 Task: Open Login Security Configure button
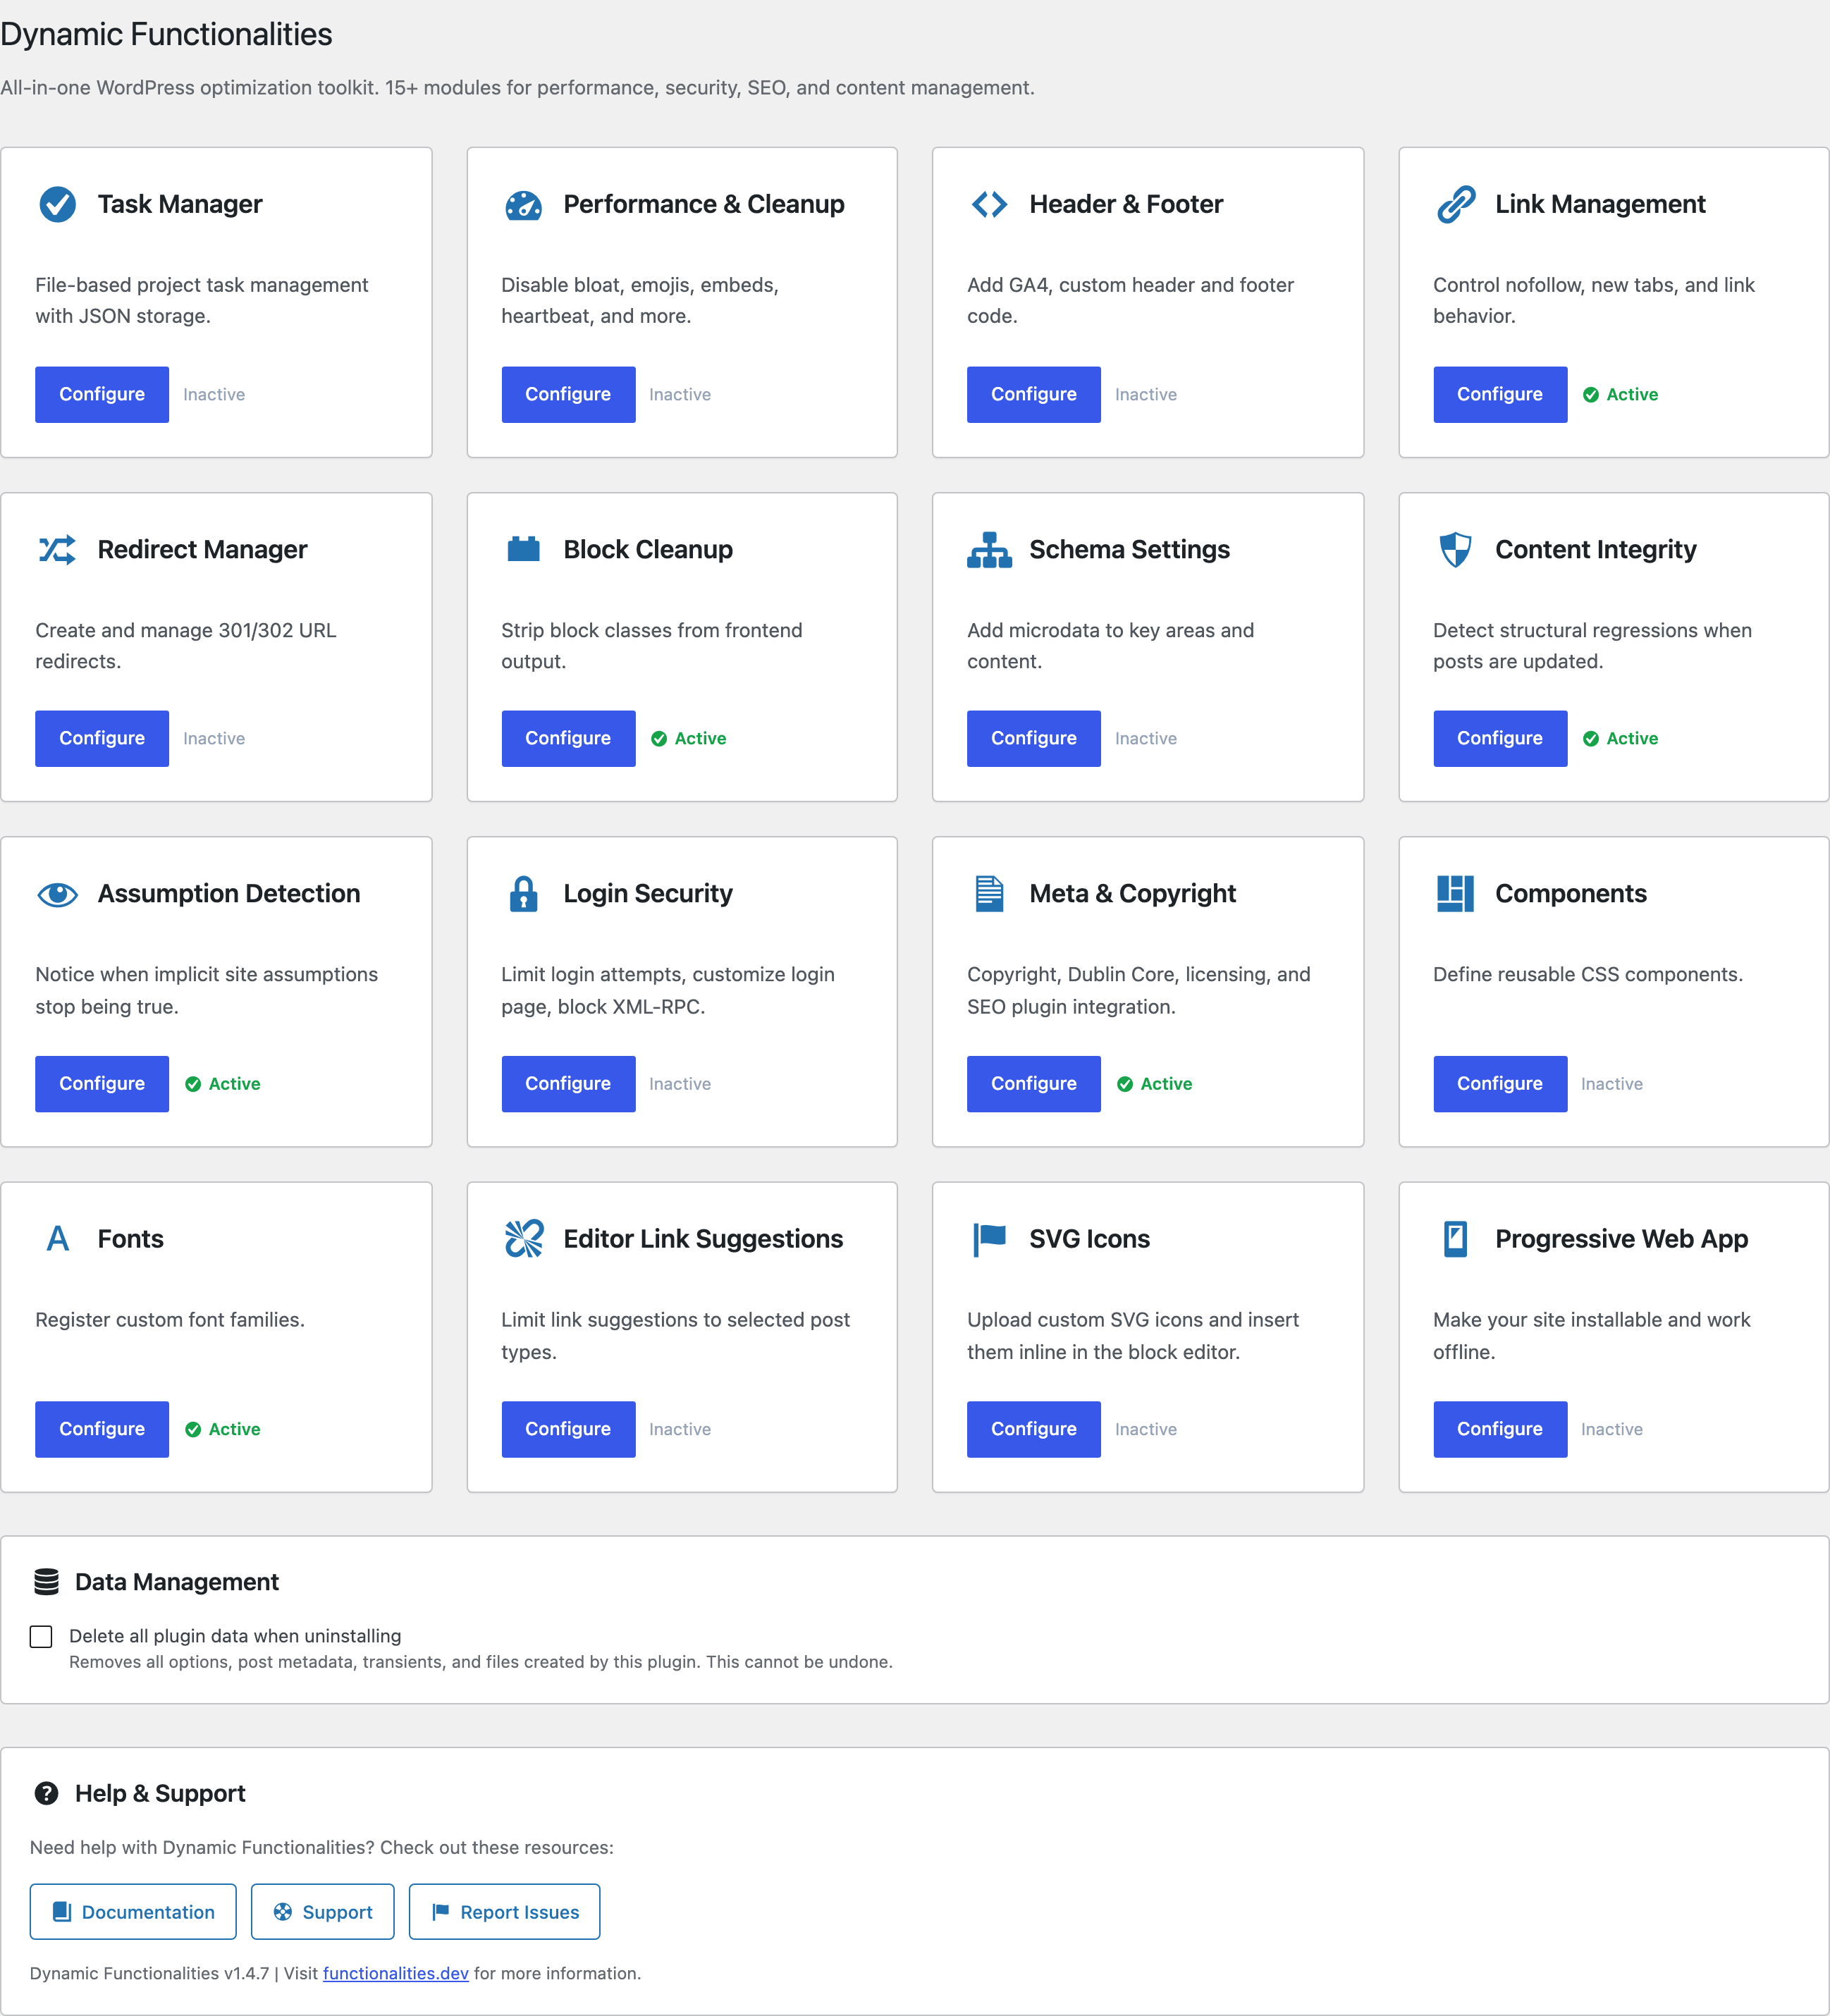568,1084
